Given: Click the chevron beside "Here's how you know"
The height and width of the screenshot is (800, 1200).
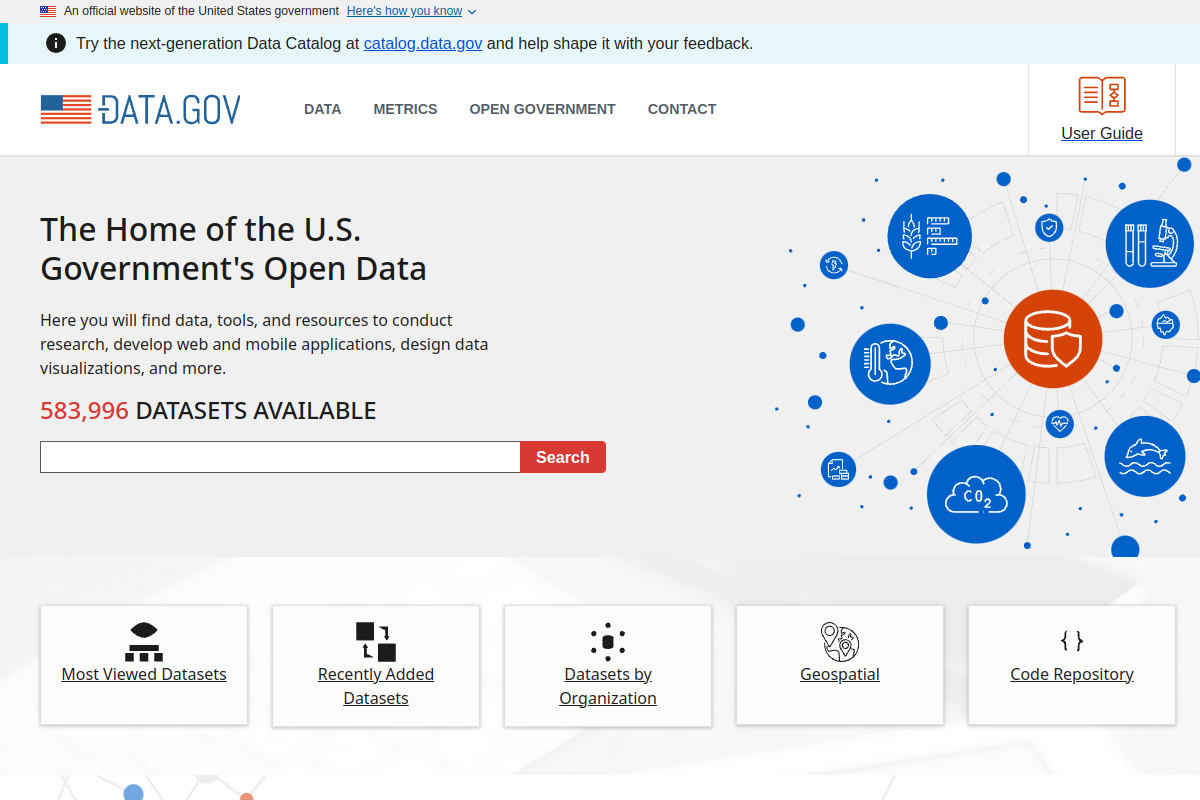Looking at the screenshot, I should [471, 12].
